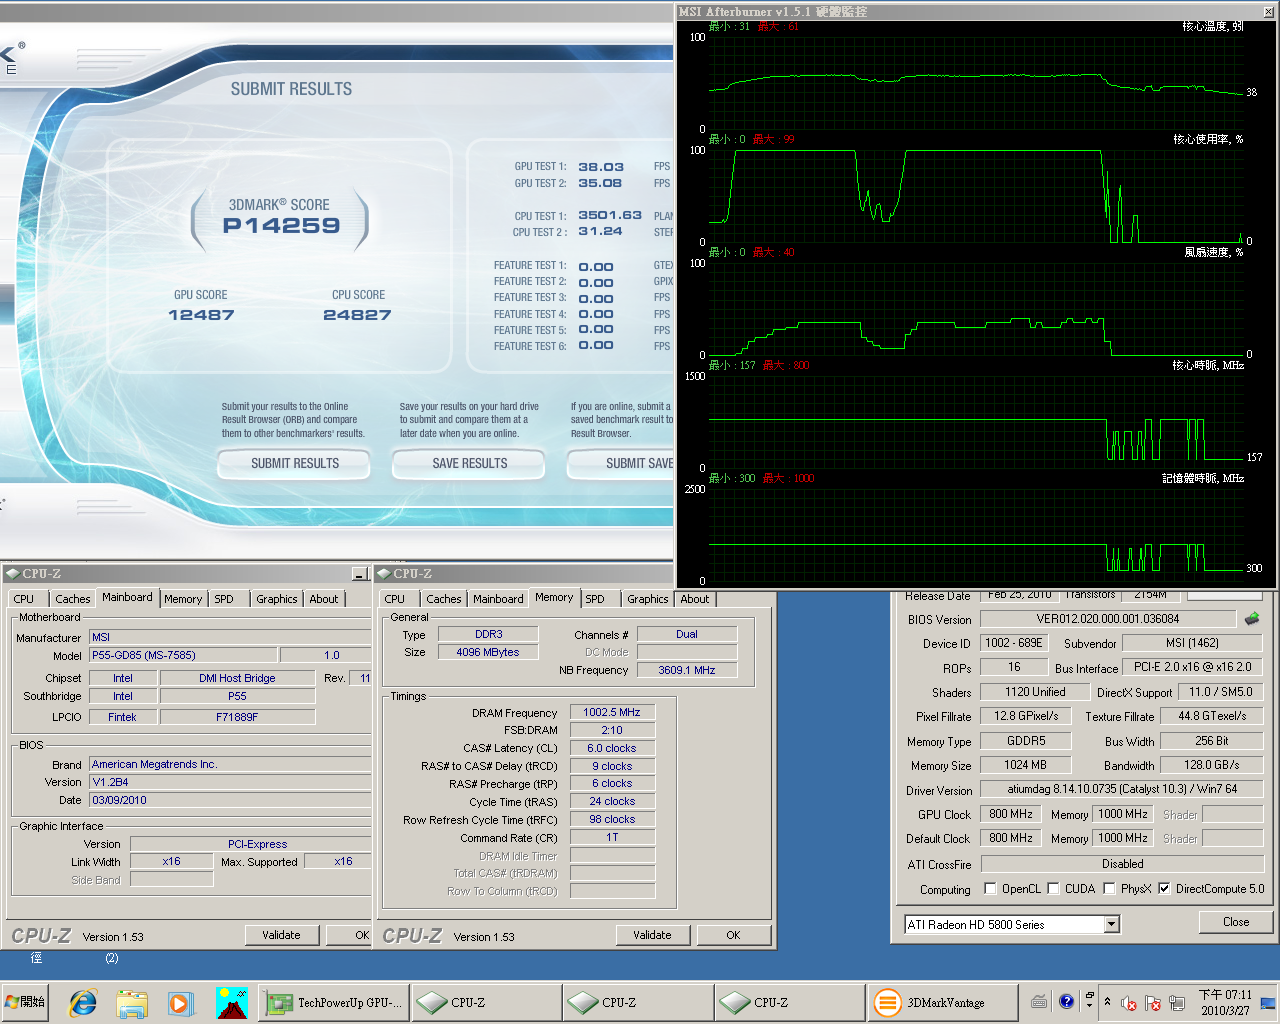The width and height of the screenshot is (1280, 1024).
Task: Toggle the PhysX checkbox in GPU-Z
Action: 1109,888
